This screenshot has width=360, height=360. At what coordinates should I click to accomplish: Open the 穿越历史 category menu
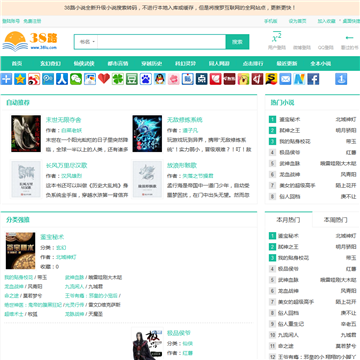click(x=152, y=64)
